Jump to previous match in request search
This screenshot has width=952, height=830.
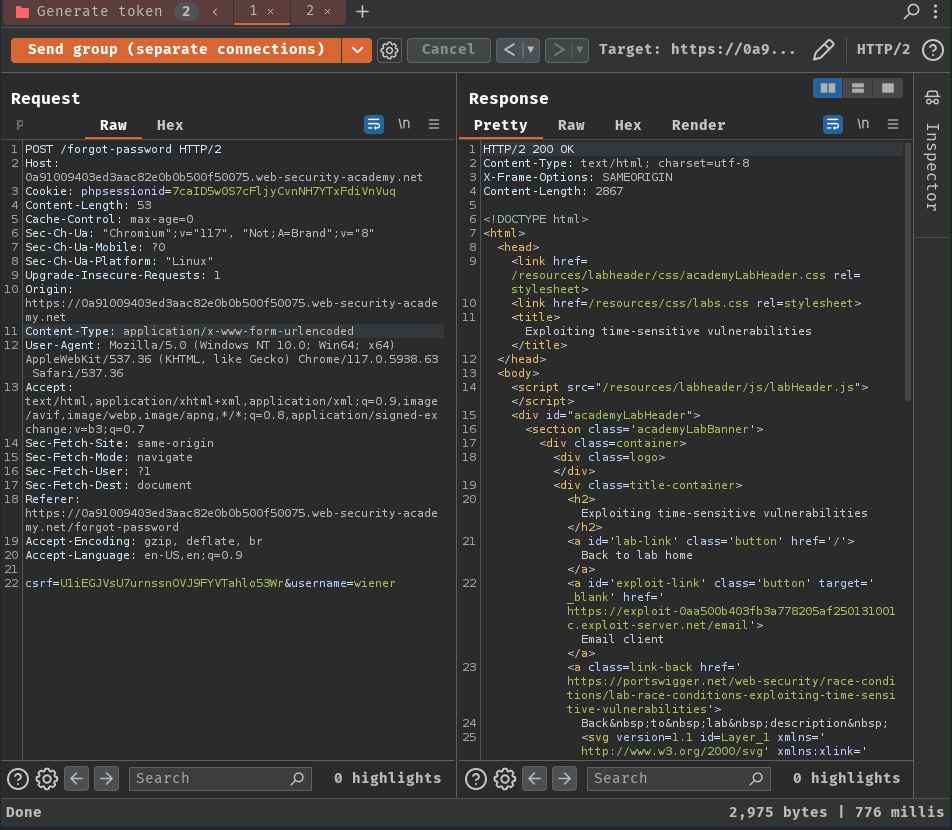[x=76, y=778]
